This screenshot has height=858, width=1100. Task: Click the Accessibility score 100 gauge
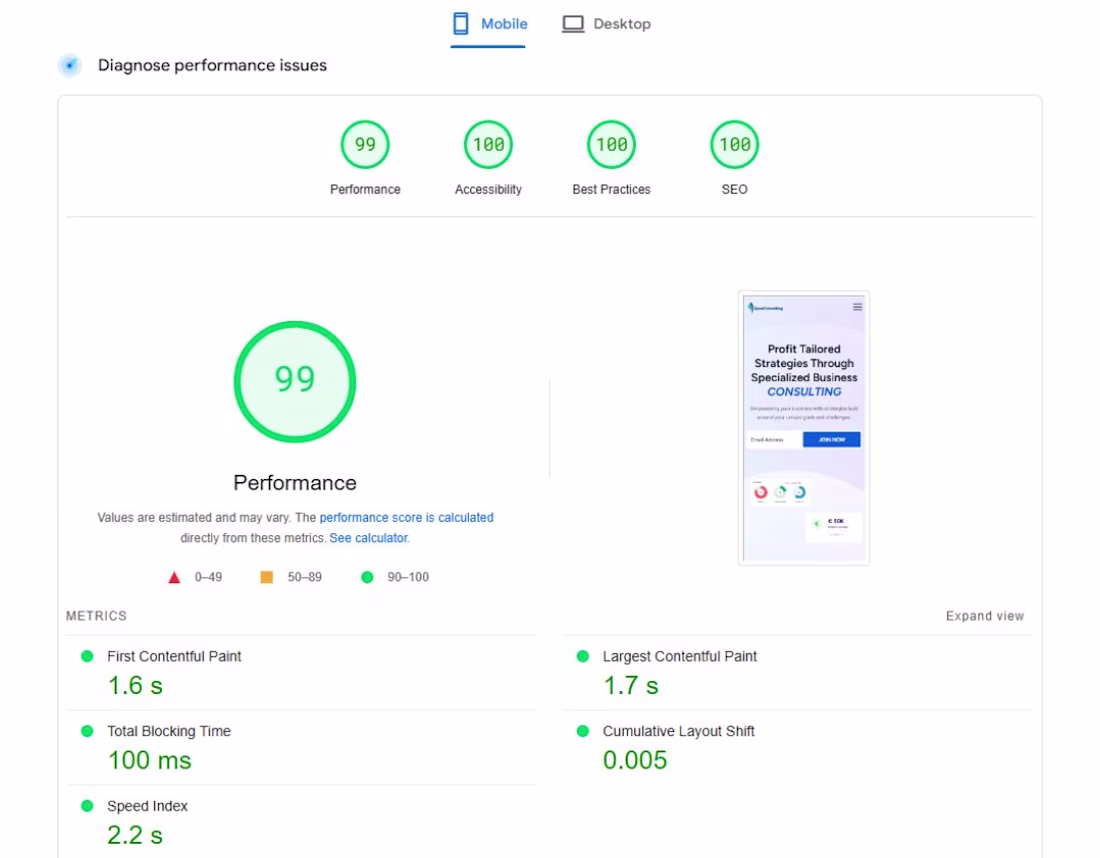(x=488, y=145)
